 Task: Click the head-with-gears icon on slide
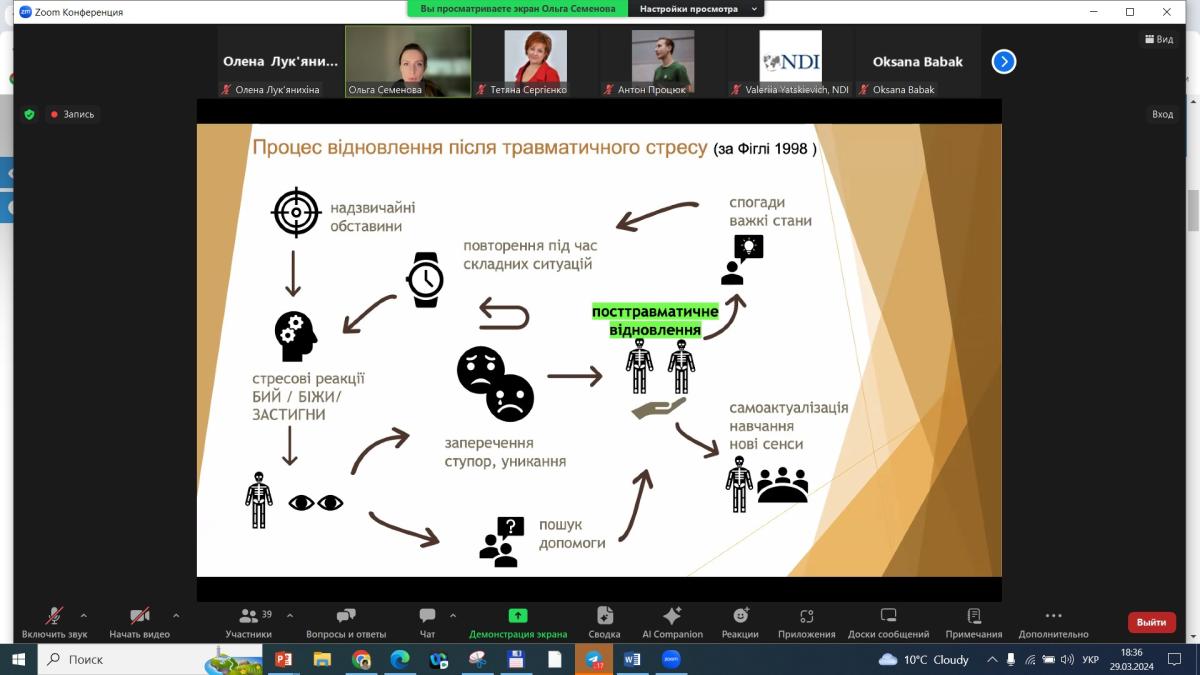point(296,336)
